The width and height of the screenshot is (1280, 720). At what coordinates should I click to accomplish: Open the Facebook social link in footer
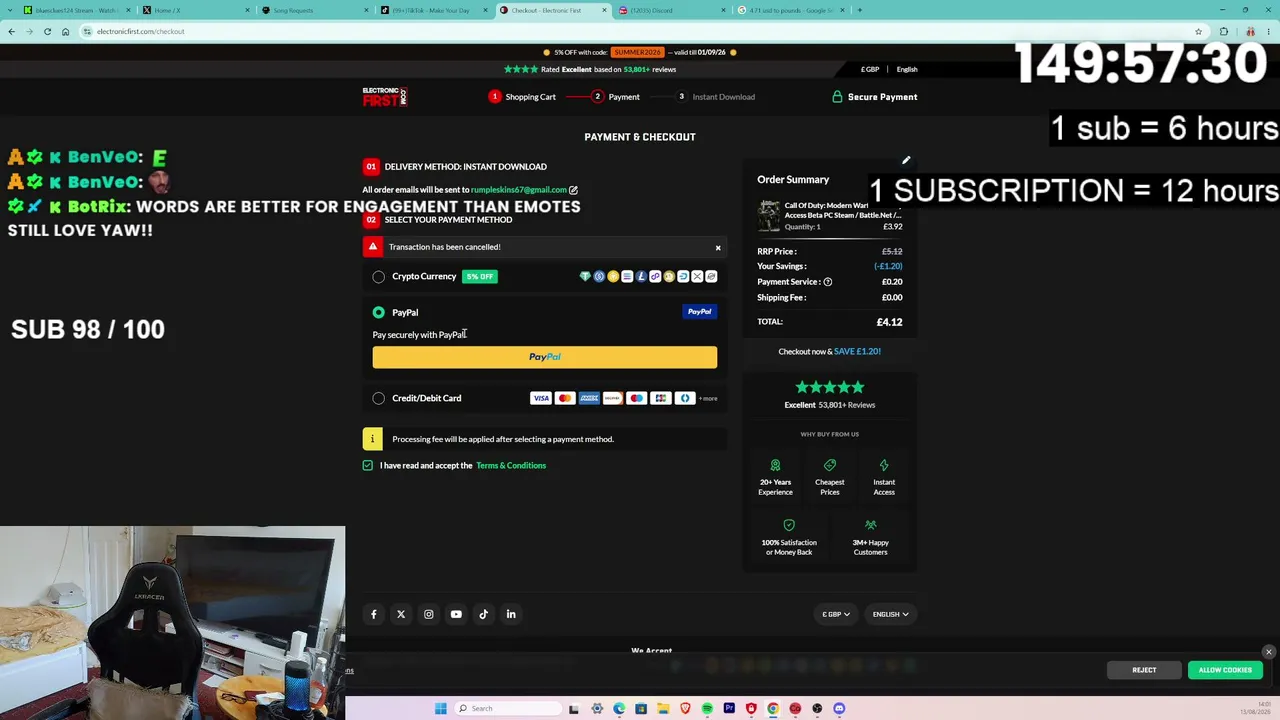tap(374, 614)
